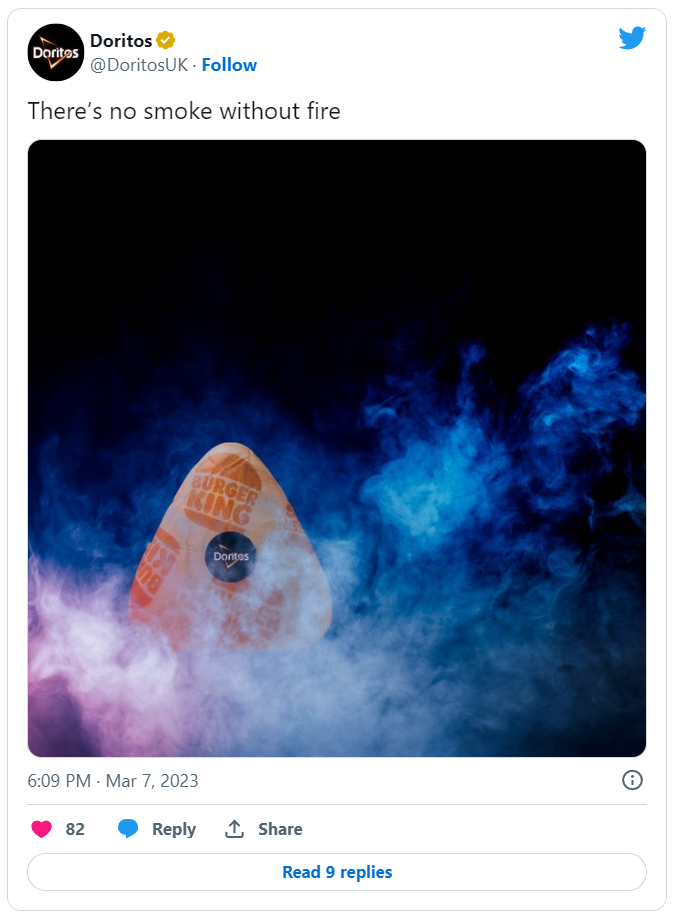Image resolution: width=674 pixels, height=918 pixels.
Task: Open the Doritos profile avatar
Action: point(56,53)
